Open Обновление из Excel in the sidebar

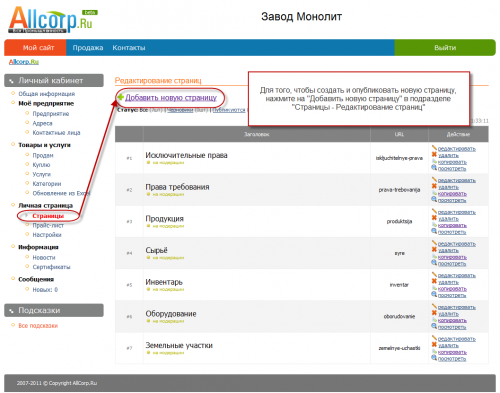click(61, 193)
